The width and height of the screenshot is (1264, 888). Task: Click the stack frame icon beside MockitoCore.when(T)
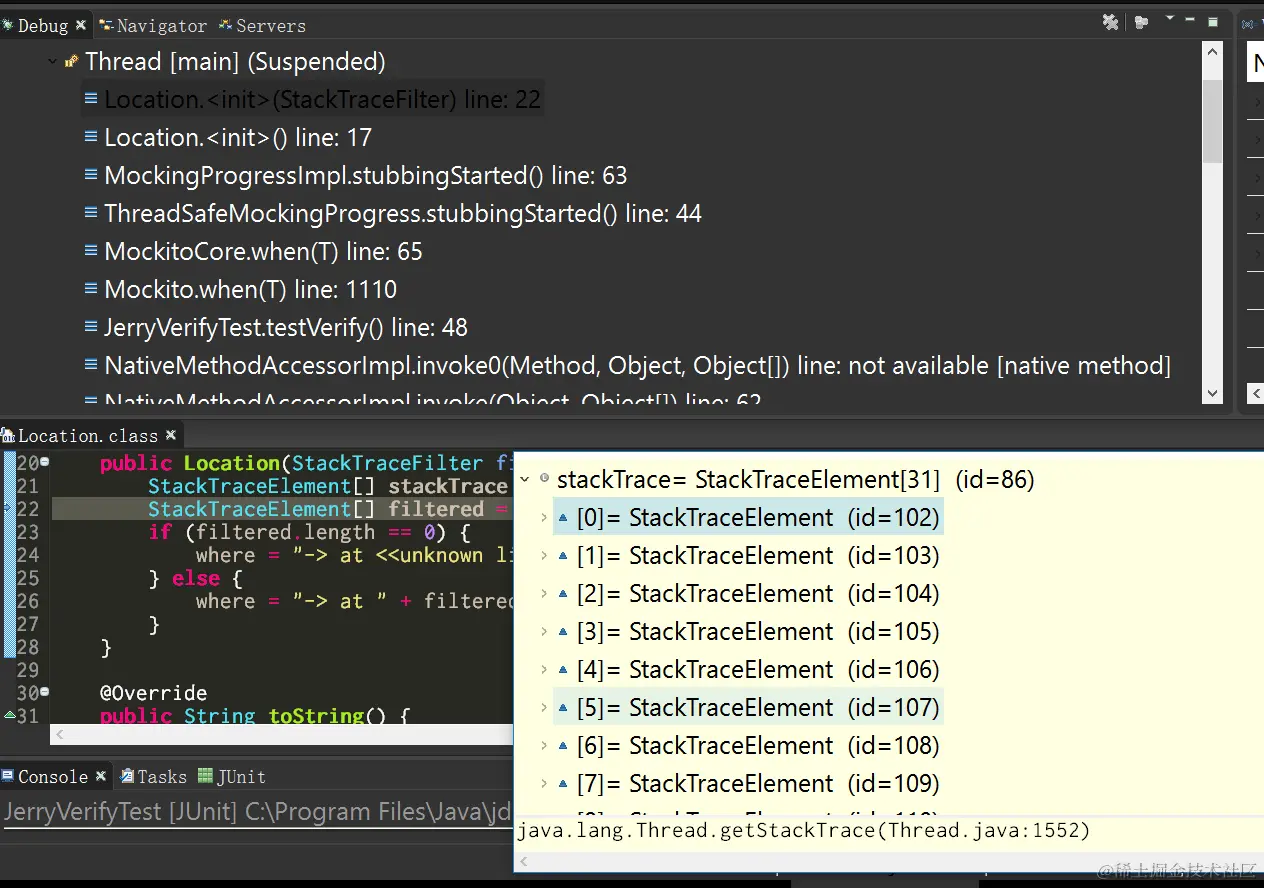point(89,251)
